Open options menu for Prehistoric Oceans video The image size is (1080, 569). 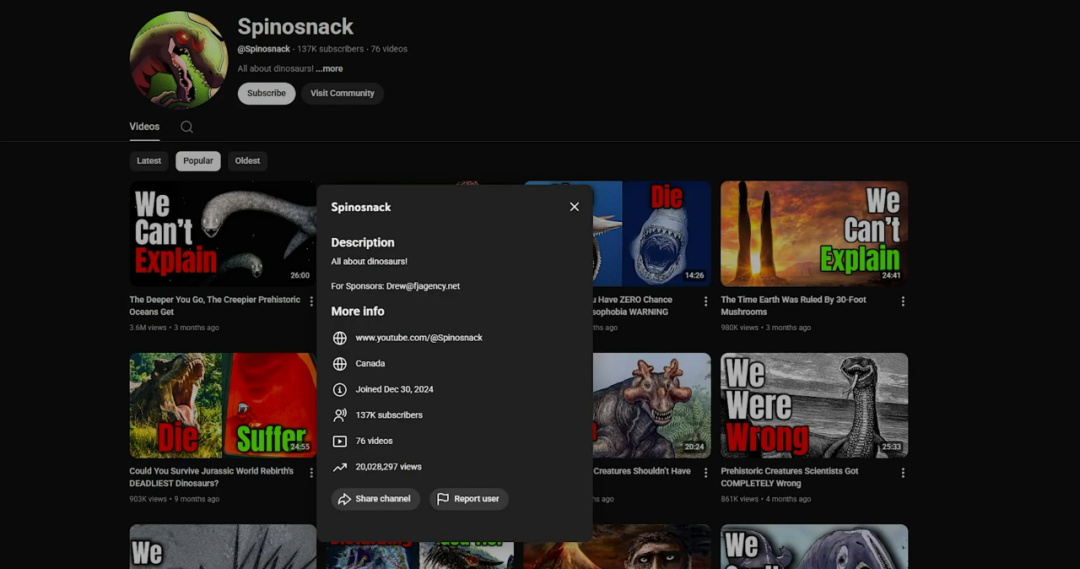coord(311,301)
